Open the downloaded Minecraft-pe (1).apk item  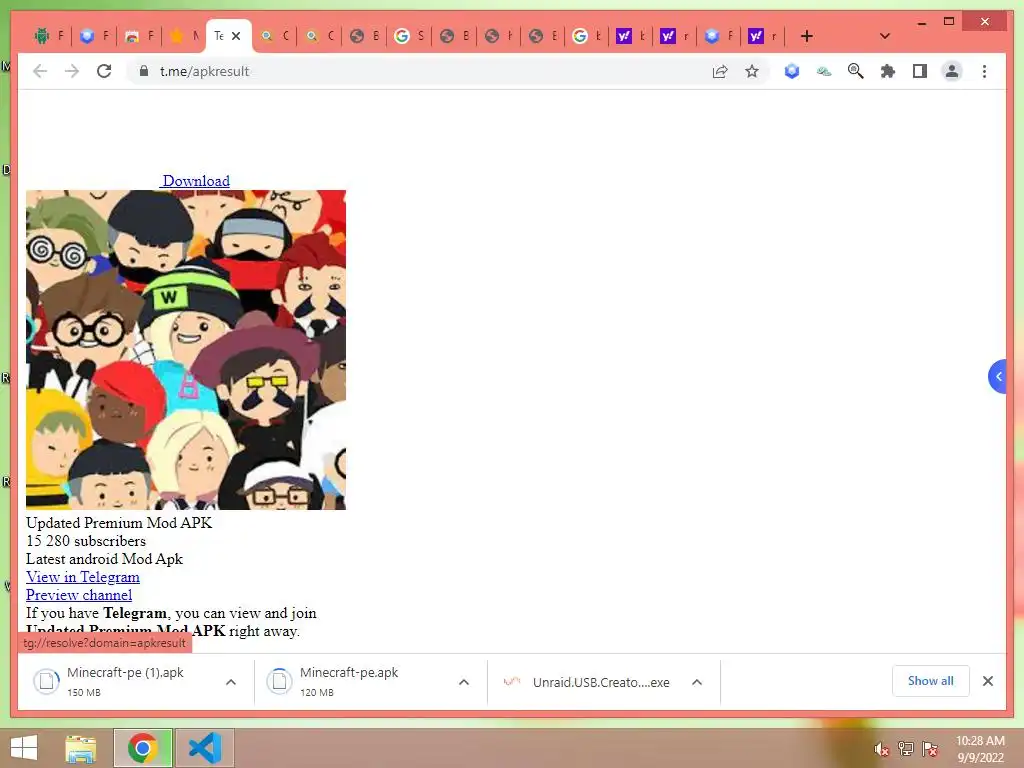click(124, 681)
